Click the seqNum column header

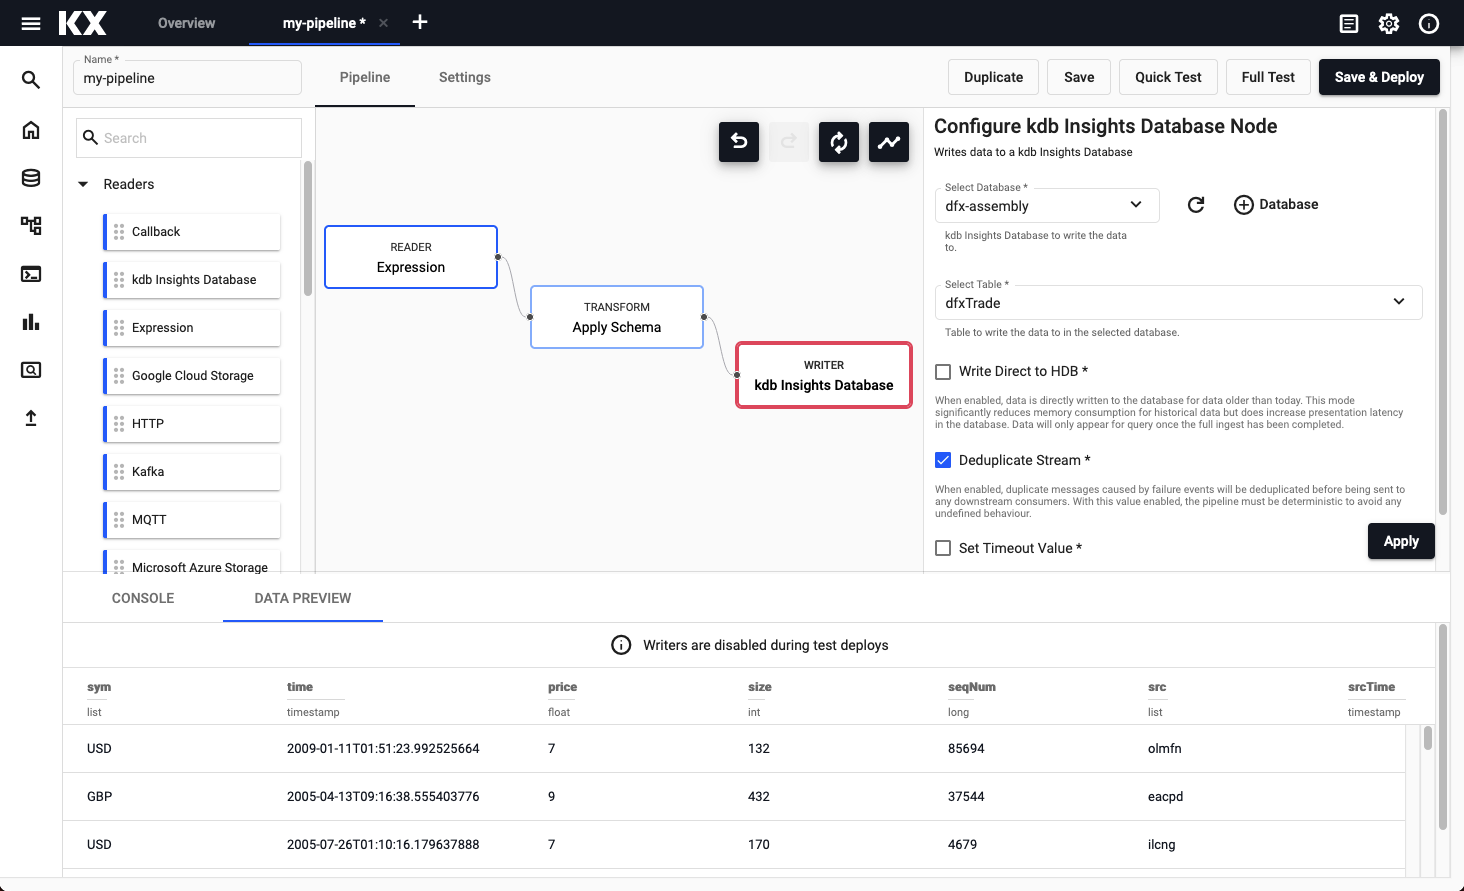pos(972,687)
